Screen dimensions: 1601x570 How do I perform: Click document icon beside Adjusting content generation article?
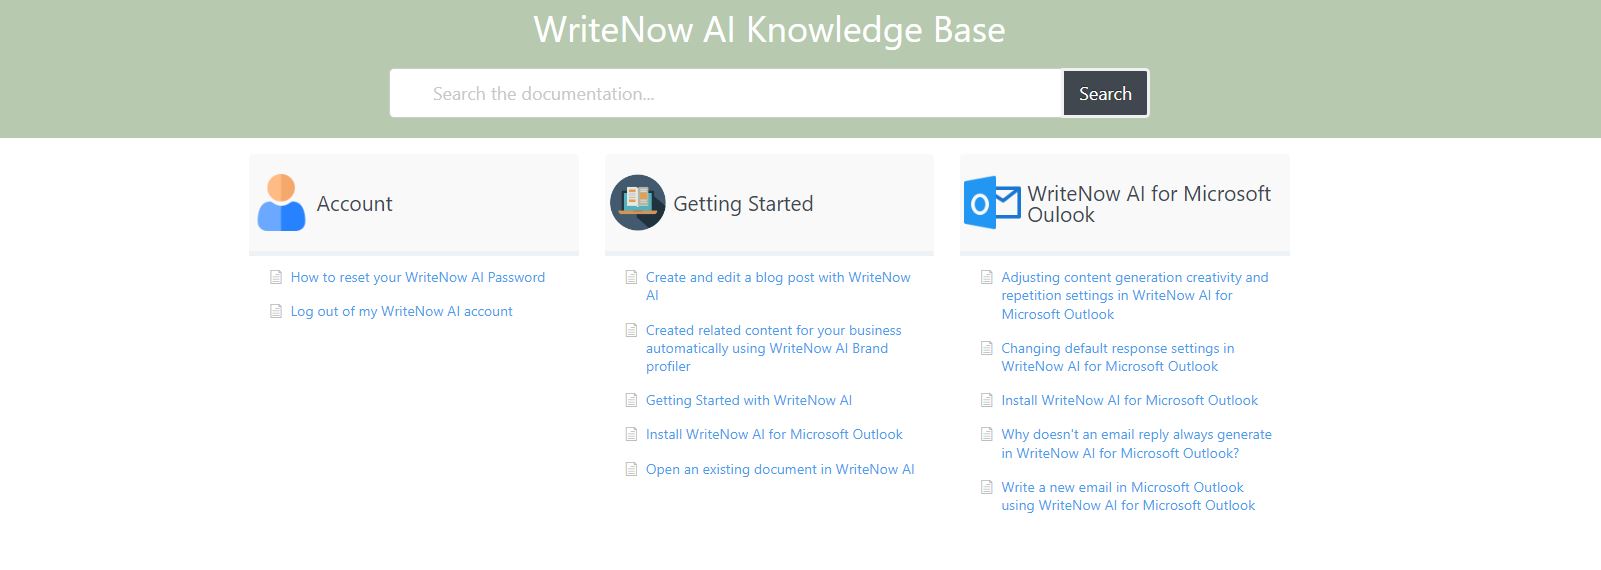tap(987, 277)
